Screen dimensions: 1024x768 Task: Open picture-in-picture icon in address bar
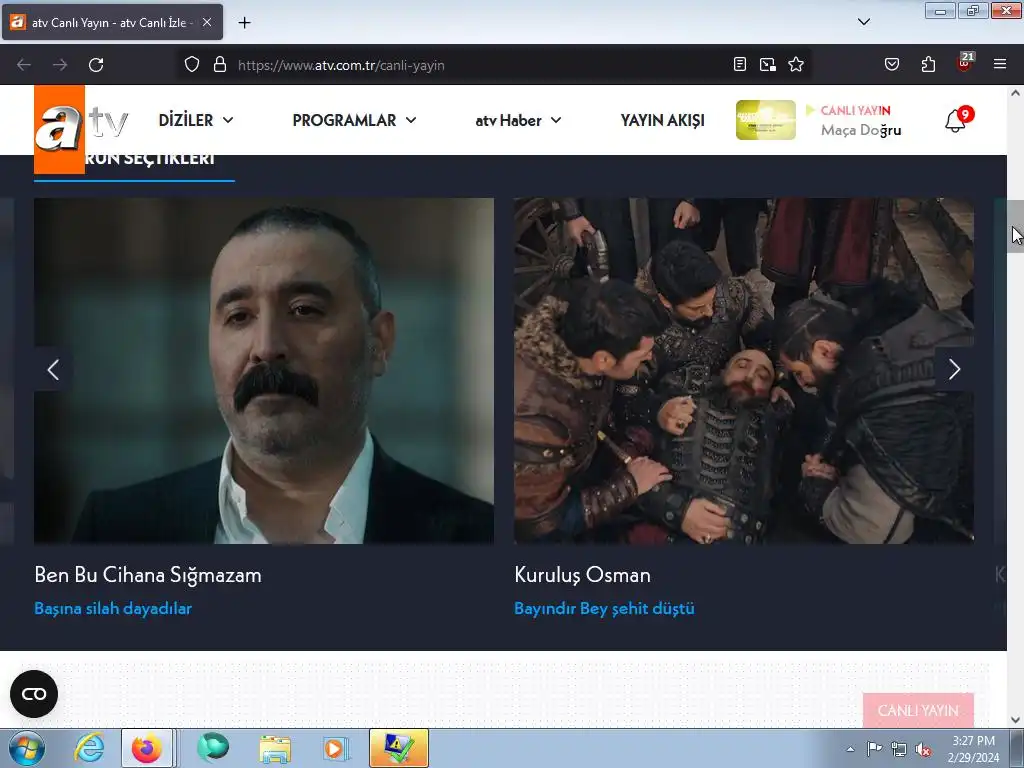[768, 65]
